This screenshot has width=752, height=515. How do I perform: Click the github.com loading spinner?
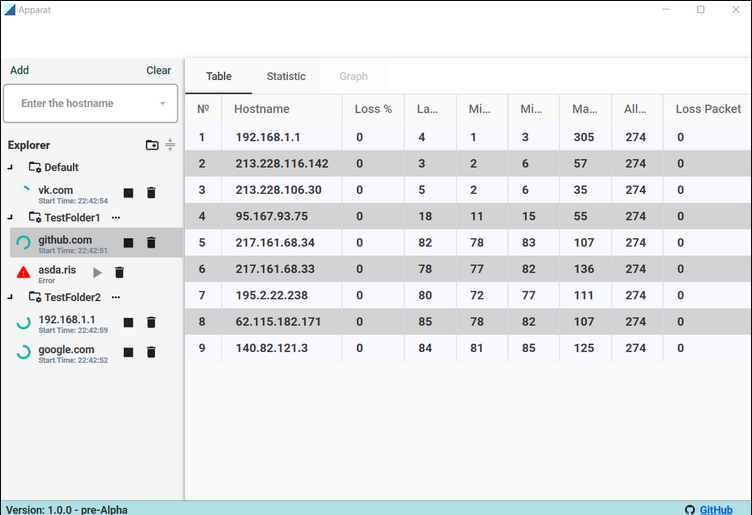click(23, 243)
